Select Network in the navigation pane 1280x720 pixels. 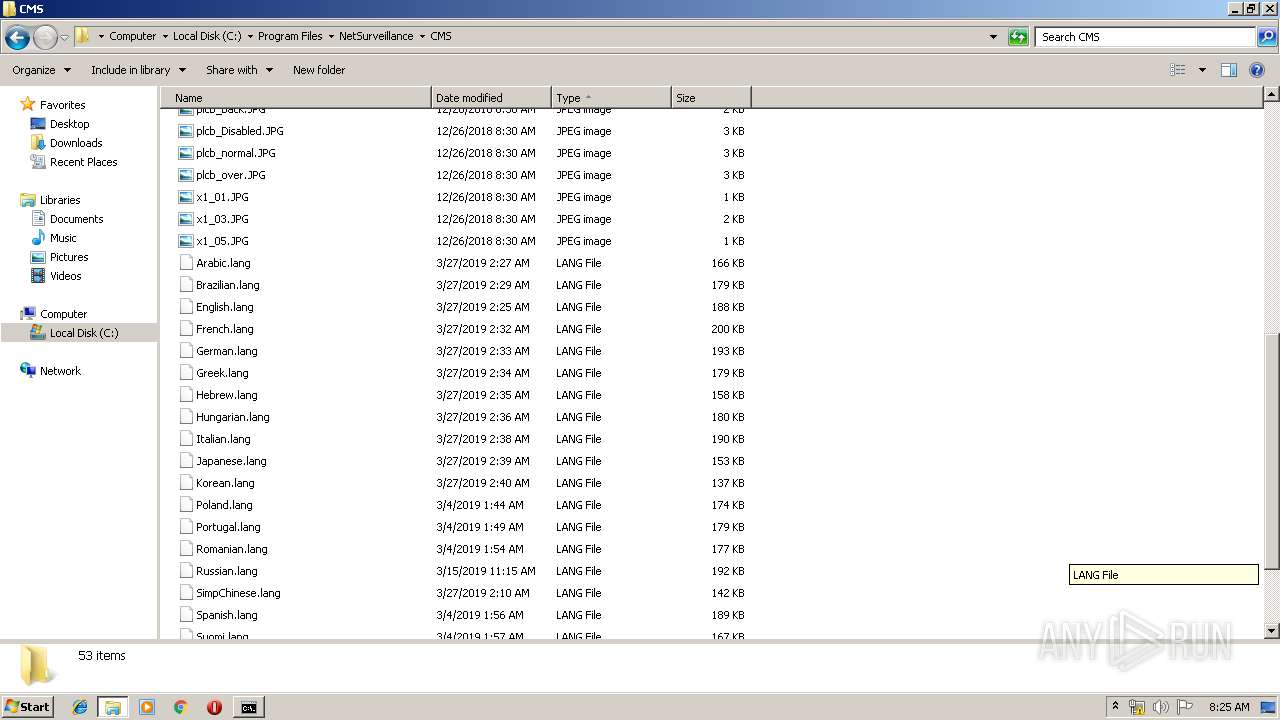[x=60, y=371]
